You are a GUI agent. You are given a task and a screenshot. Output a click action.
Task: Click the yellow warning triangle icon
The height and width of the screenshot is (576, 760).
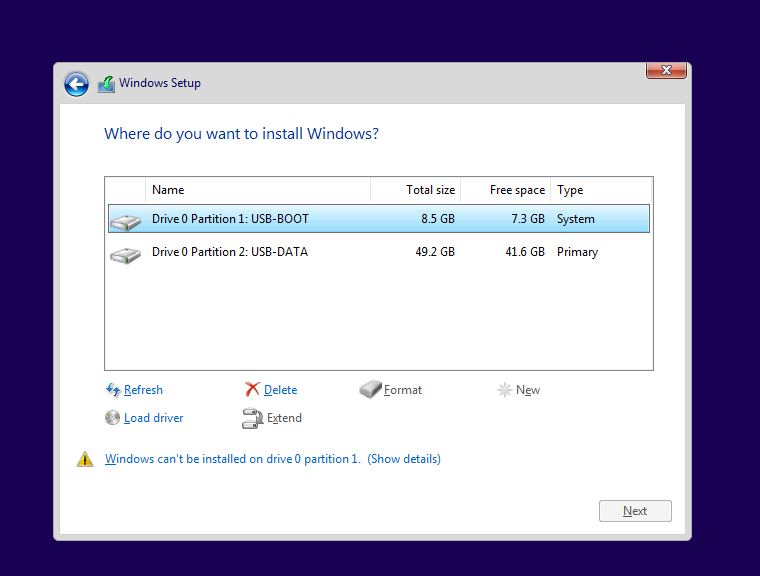click(85, 459)
